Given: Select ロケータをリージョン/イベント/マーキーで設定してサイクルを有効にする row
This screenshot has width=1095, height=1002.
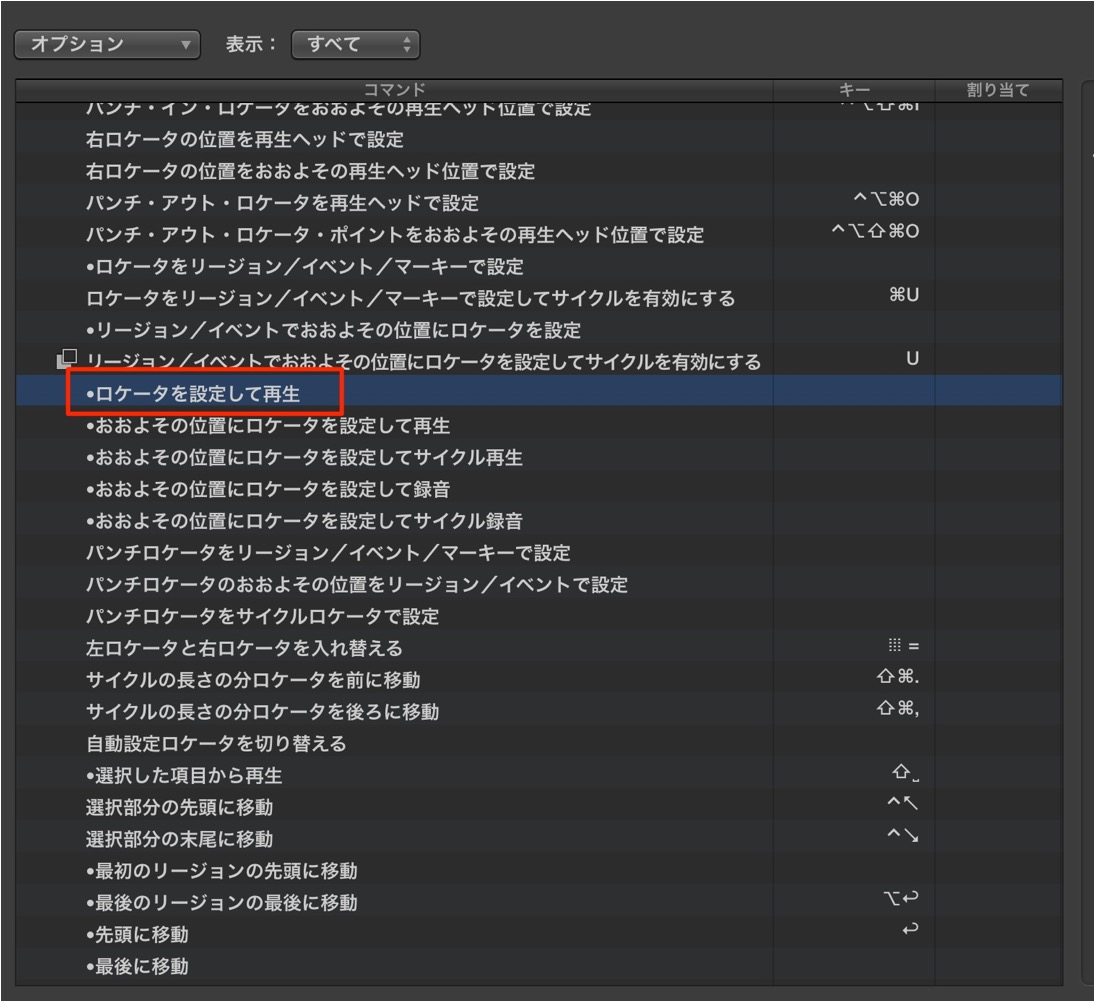Looking at the screenshot, I should tap(539, 298).
